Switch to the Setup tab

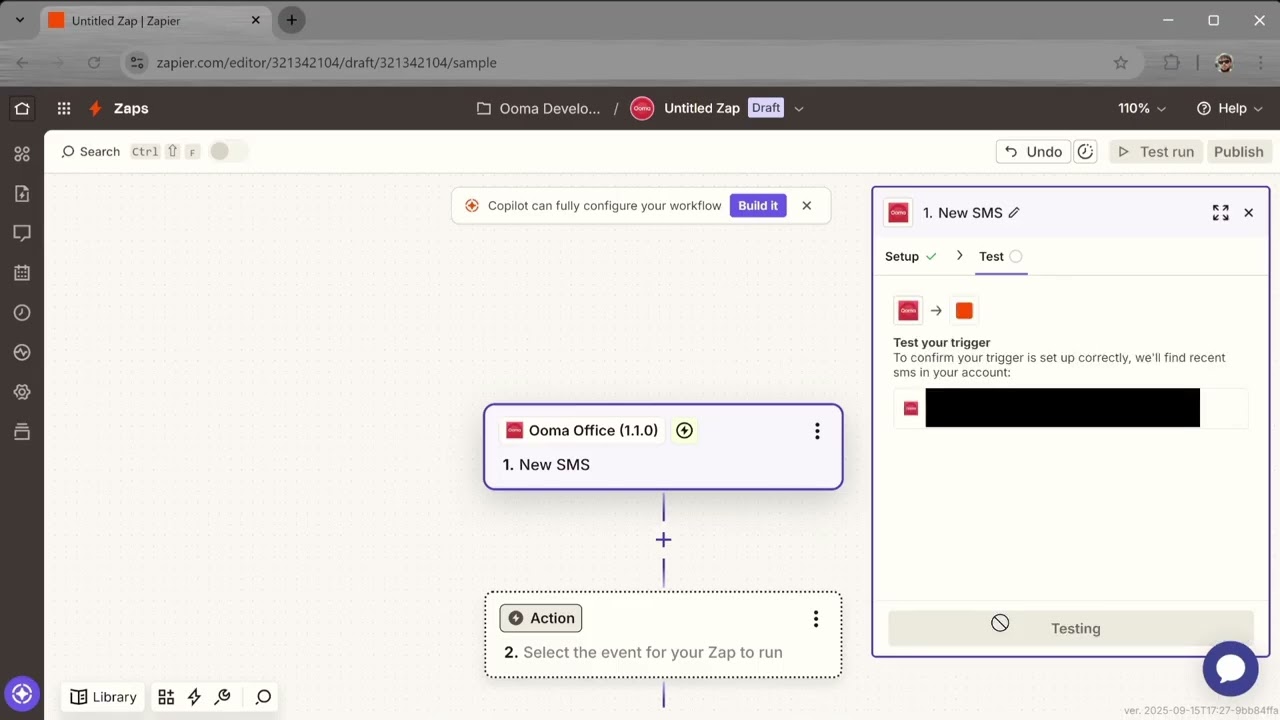coord(910,256)
